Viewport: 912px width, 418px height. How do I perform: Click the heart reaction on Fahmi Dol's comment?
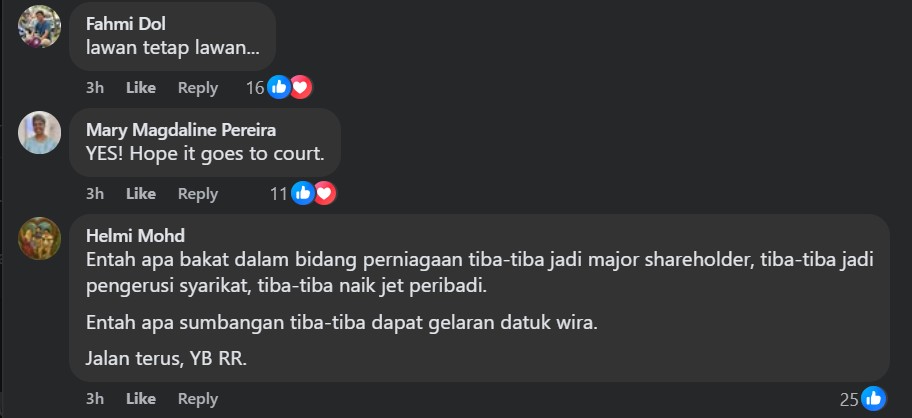click(x=301, y=87)
